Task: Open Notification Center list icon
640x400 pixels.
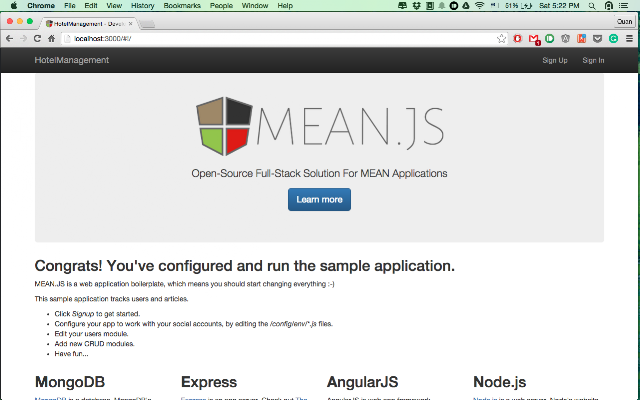Action: (x=624, y=6)
